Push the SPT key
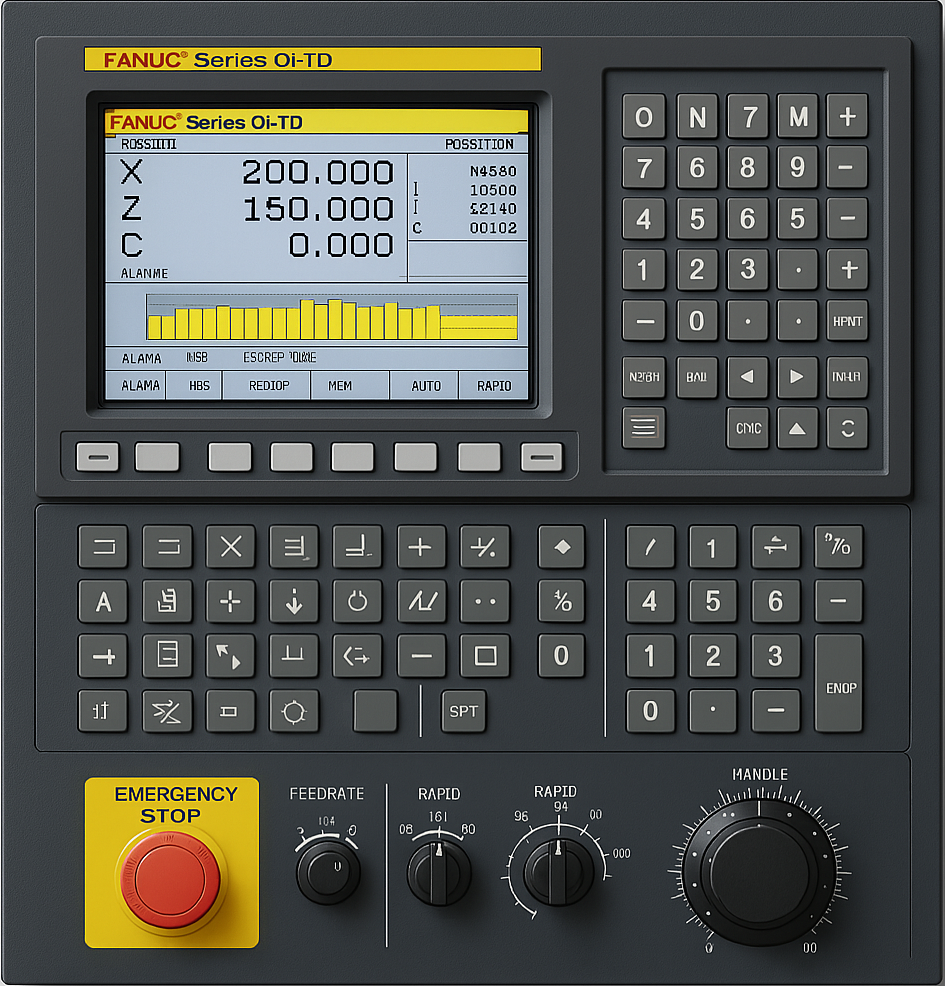945x986 pixels. tap(463, 711)
